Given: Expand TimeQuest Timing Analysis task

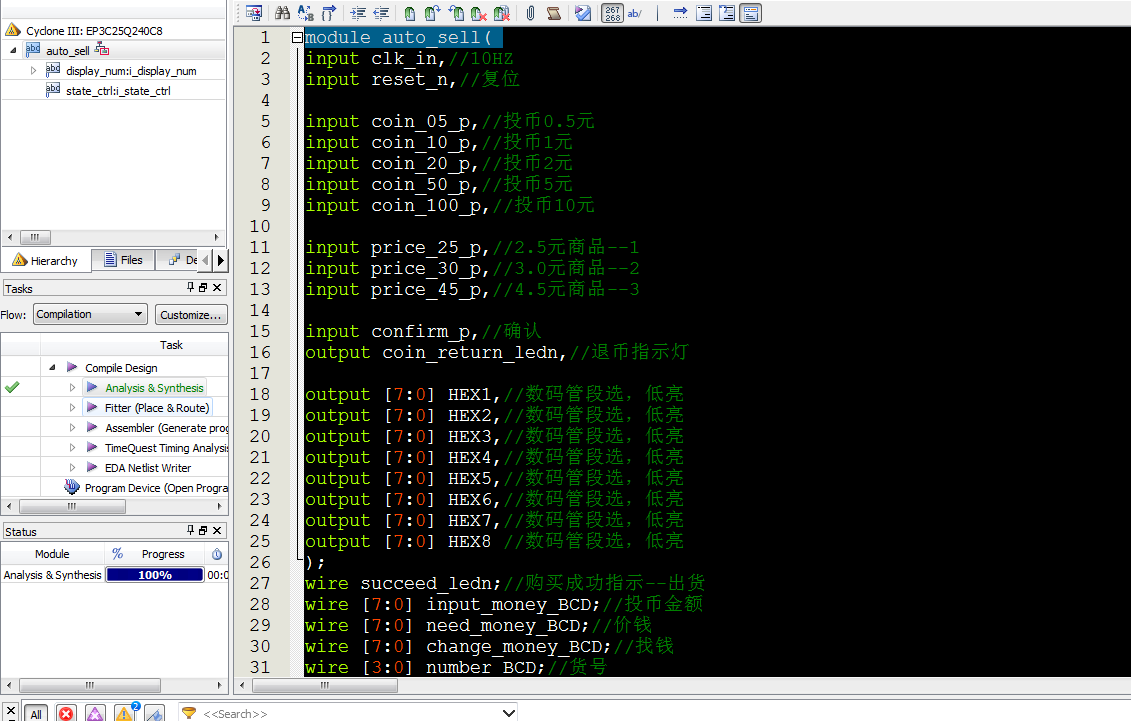Looking at the screenshot, I should point(72,448).
